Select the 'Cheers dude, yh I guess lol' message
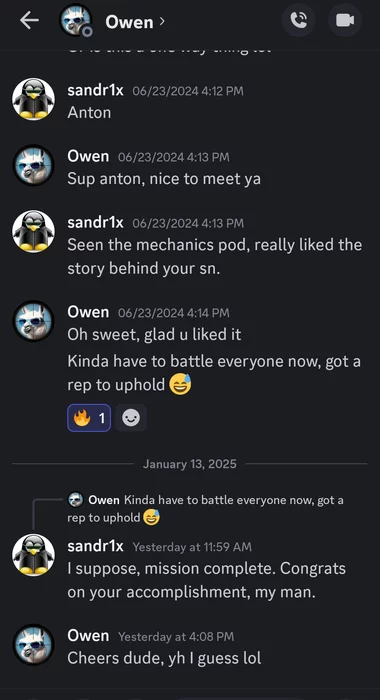This screenshot has width=380, height=700. (164, 658)
